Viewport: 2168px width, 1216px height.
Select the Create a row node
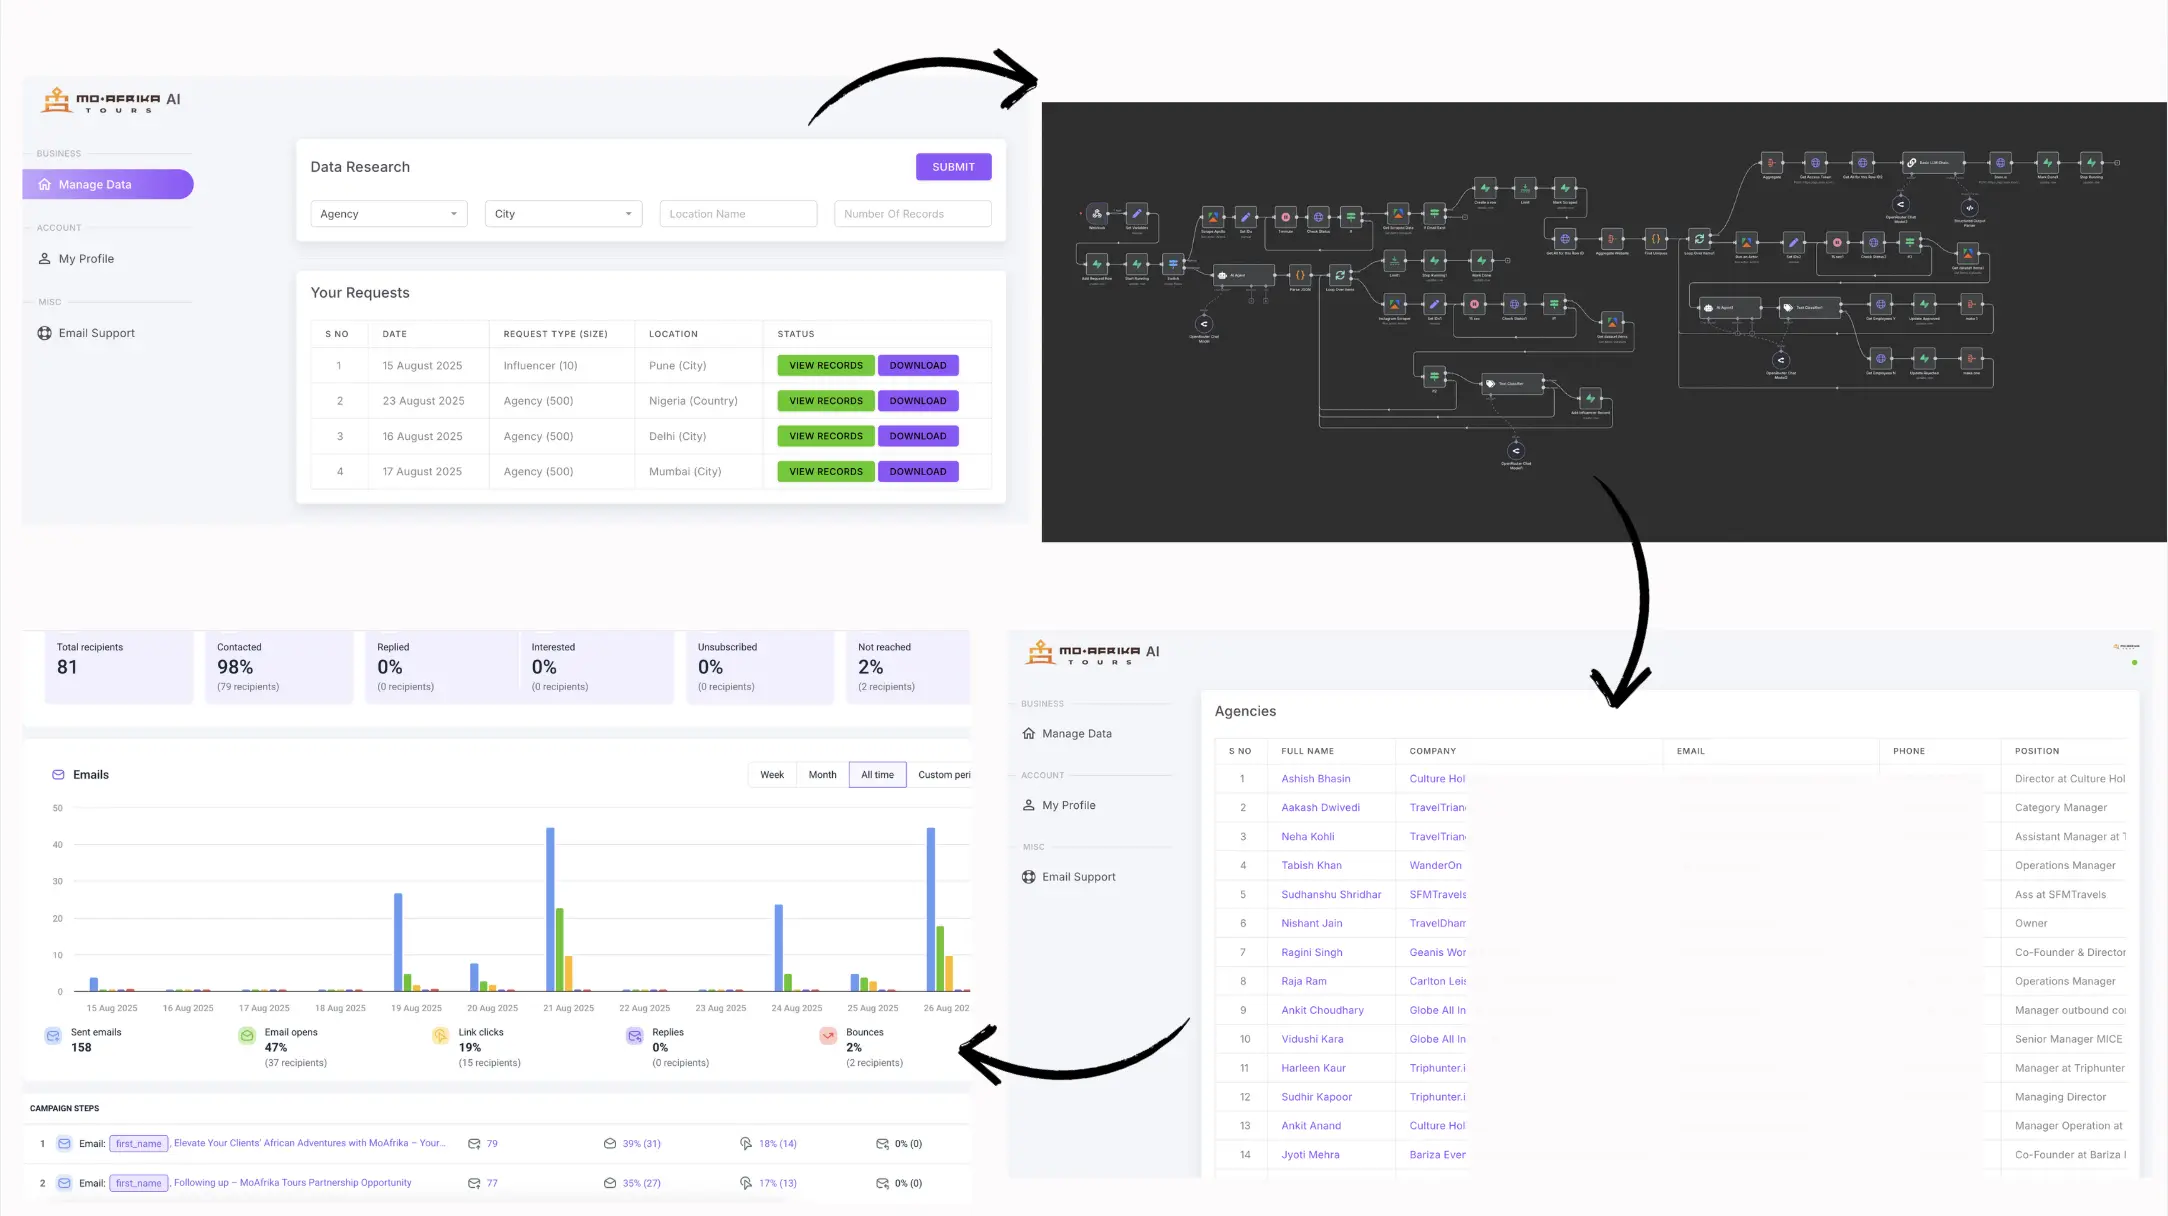pyautogui.click(x=1485, y=188)
